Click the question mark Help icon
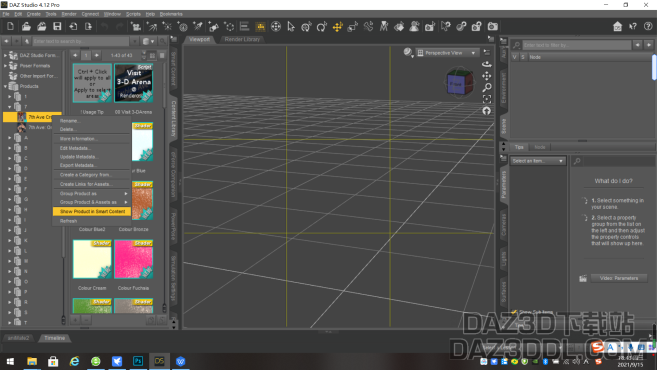This screenshot has width=657, height=370. 648,26
